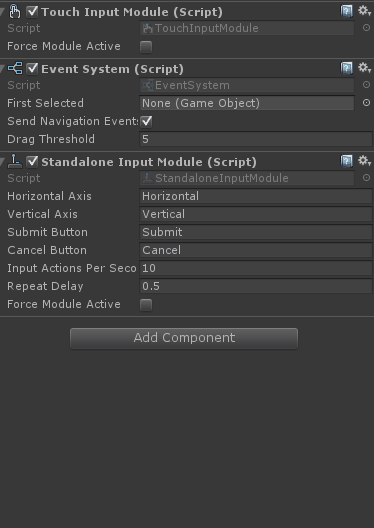Toggle Send Navigation Events checkbox
The height and width of the screenshot is (528, 374).
coord(146,121)
